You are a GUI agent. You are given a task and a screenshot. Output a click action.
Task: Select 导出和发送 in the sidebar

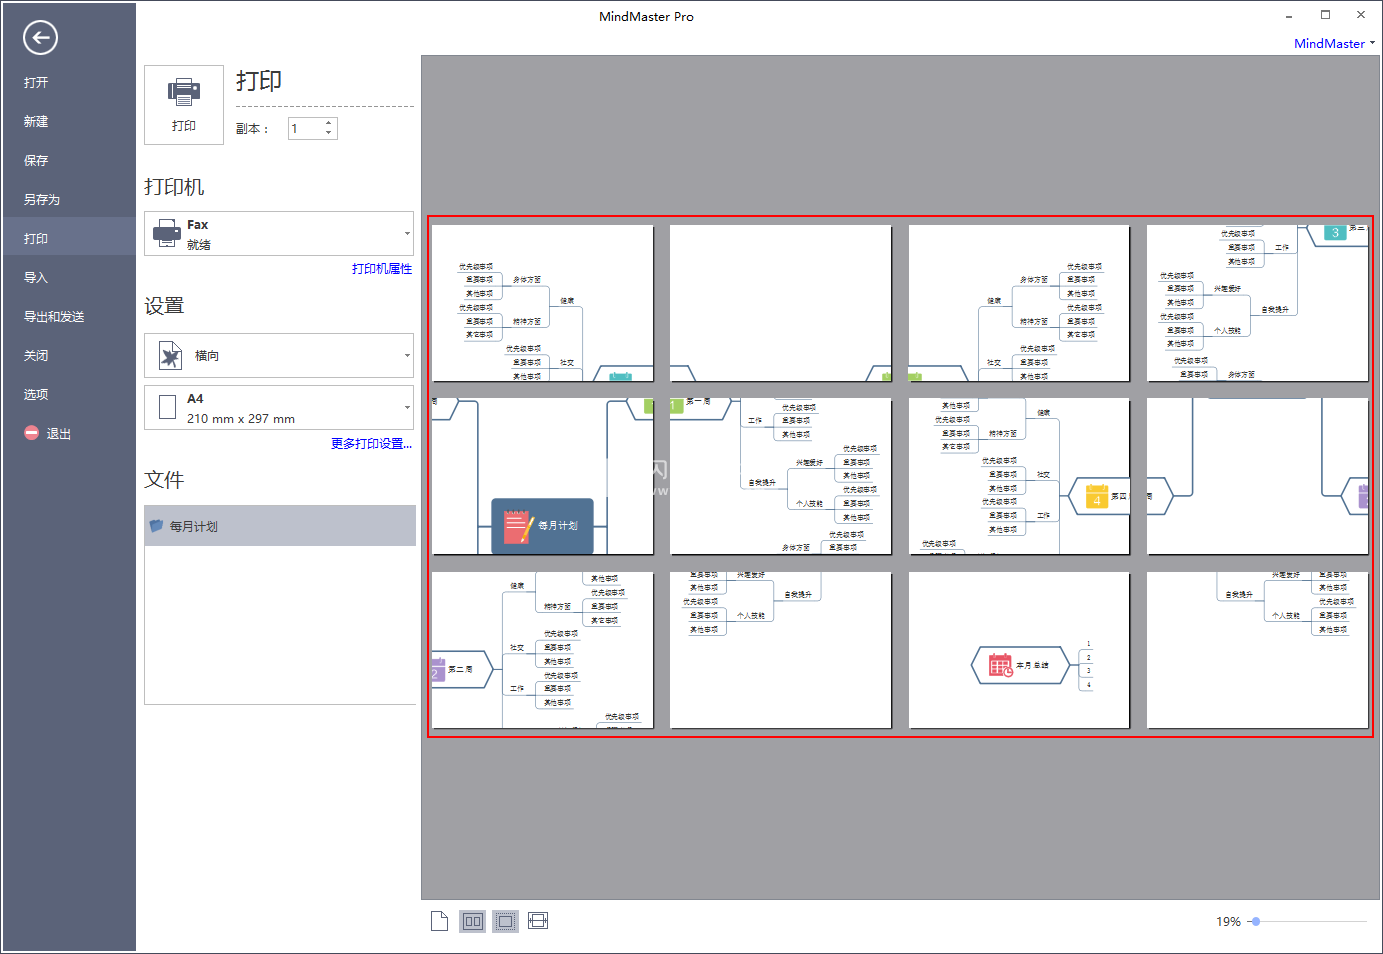click(54, 316)
